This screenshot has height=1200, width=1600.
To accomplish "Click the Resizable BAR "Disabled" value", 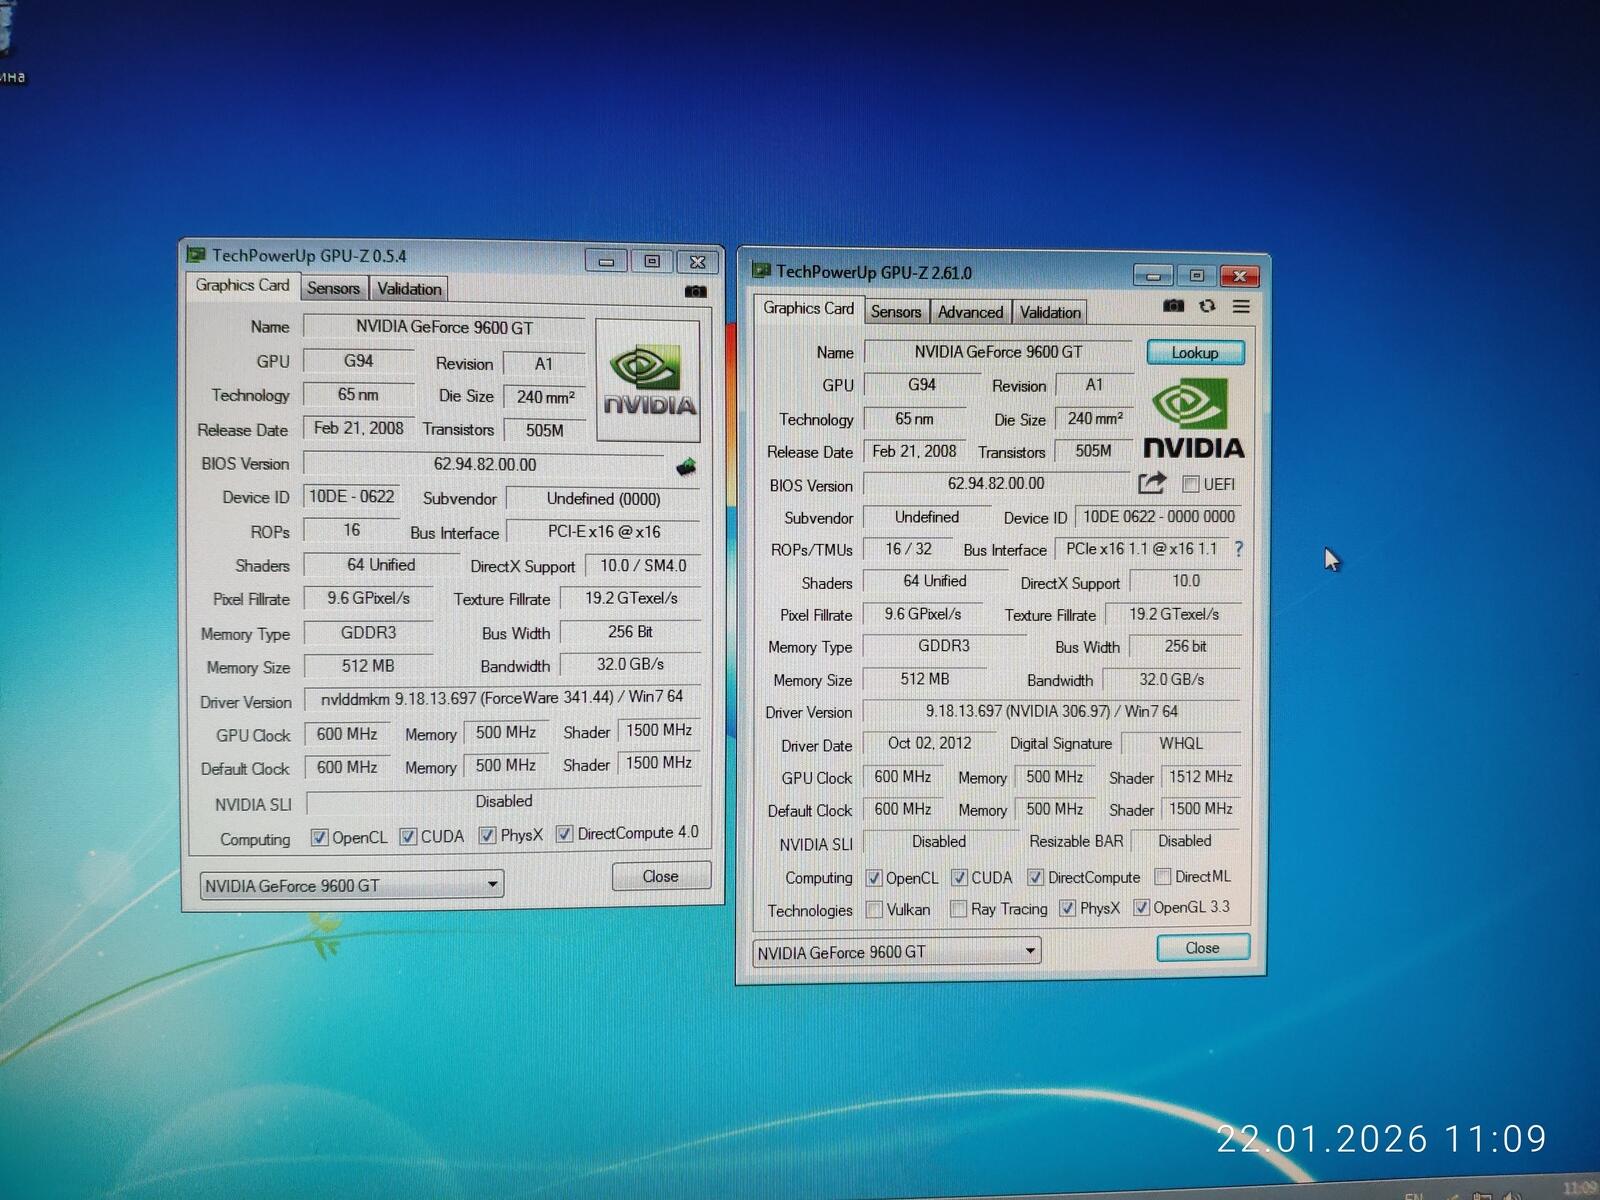I will pos(1185,841).
